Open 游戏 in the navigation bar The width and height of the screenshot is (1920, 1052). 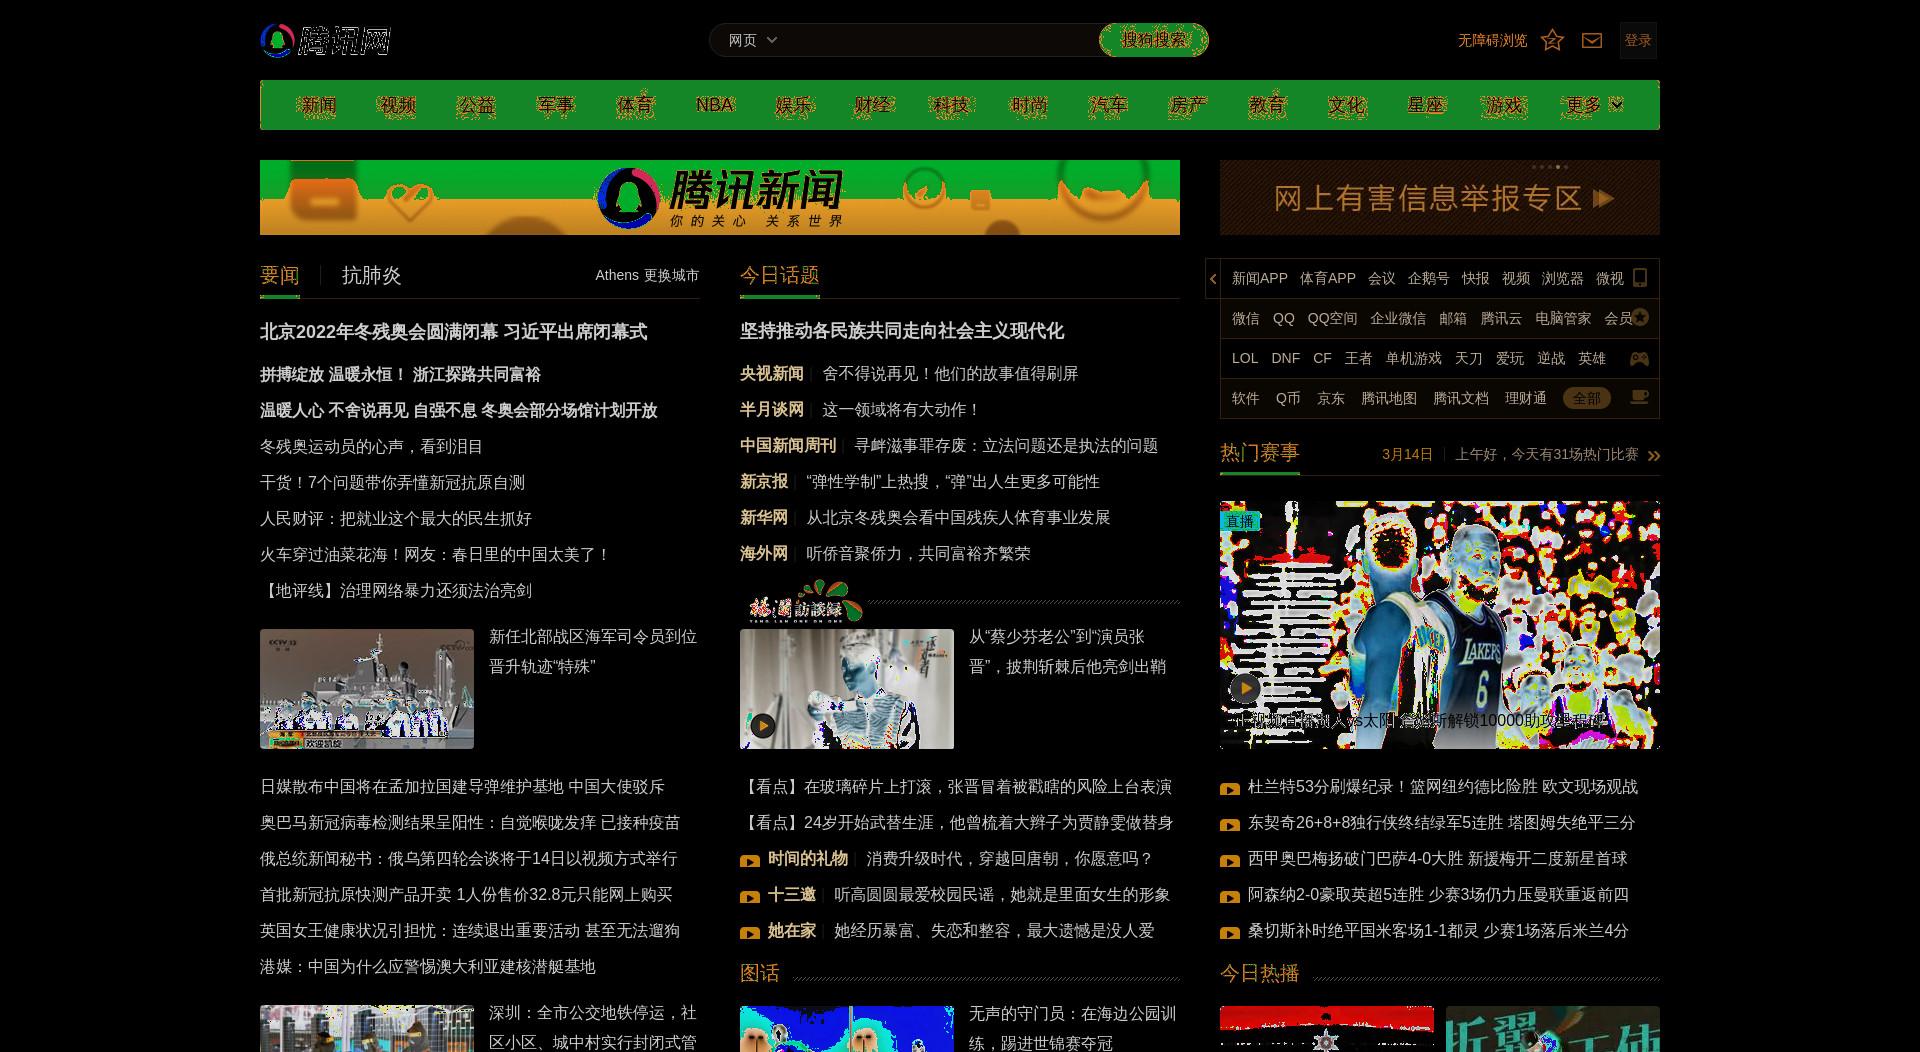point(1504,105)
